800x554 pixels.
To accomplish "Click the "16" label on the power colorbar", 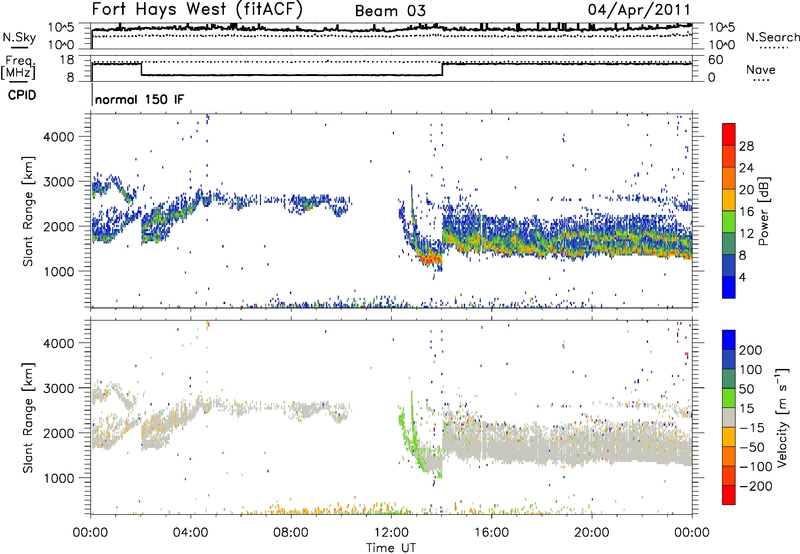I will click(746, 212).
